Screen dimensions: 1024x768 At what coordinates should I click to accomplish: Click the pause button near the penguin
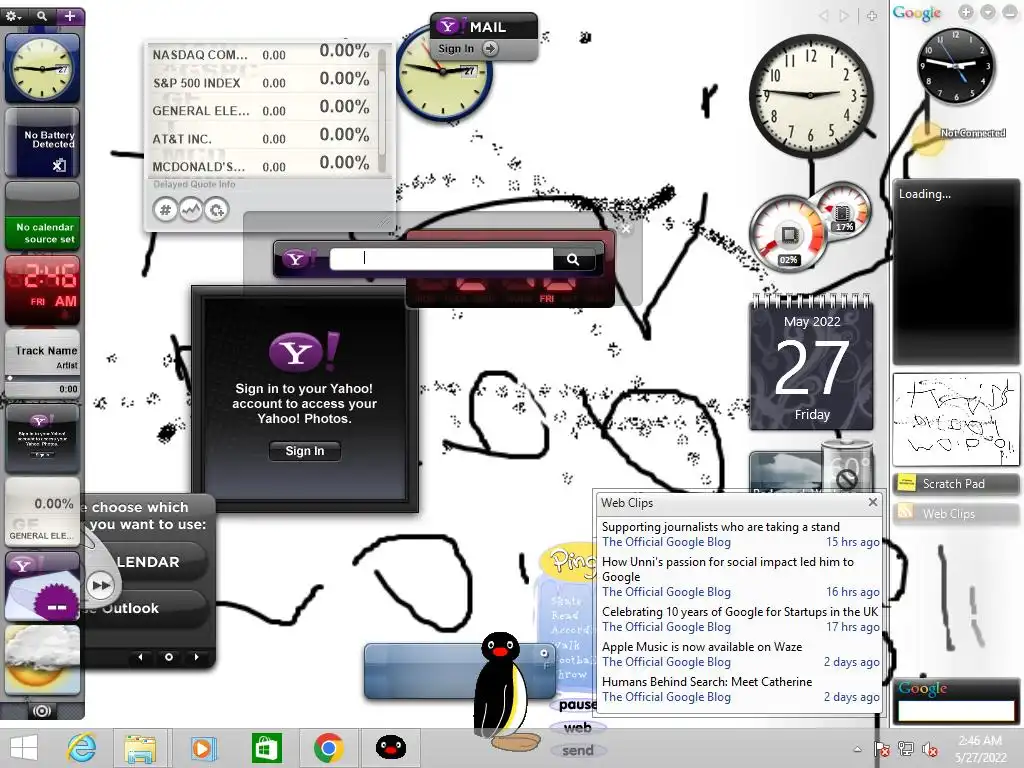click(x=577, y=705)
